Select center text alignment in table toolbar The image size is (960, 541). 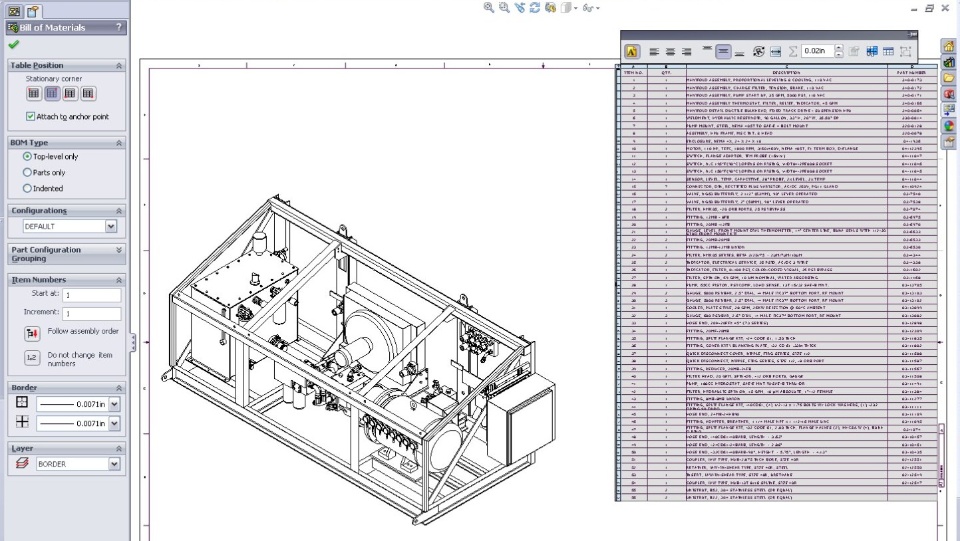(670, 51)
